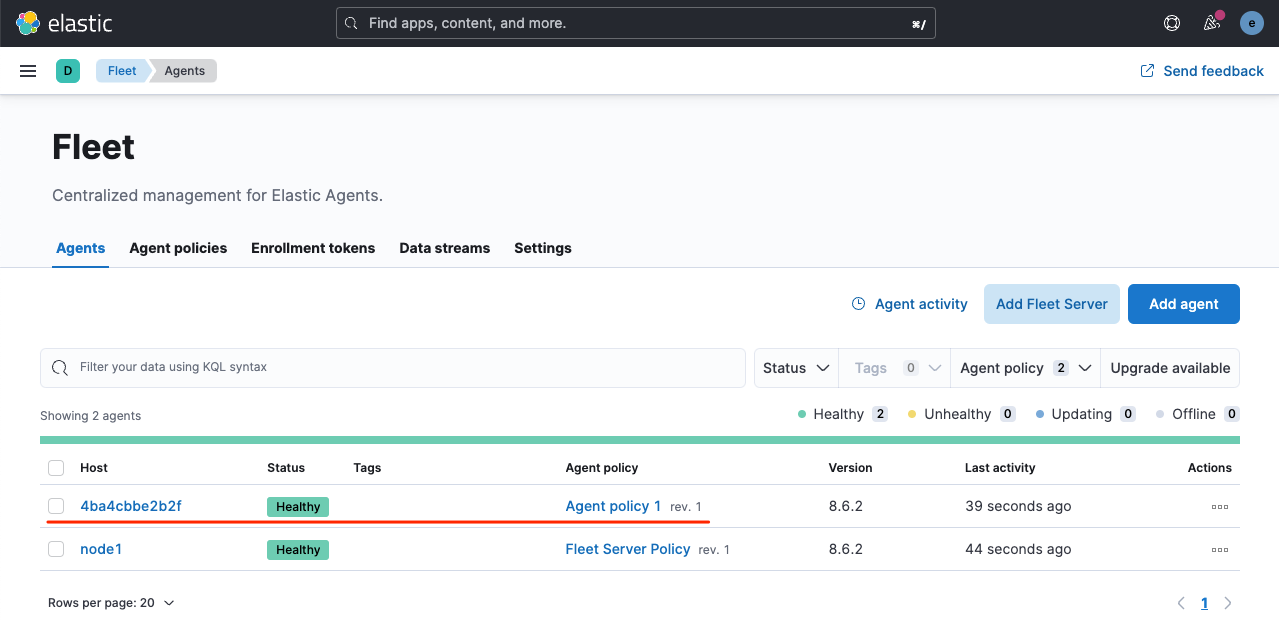
Task: Open the Data streams tab
Action: [445, 248]
